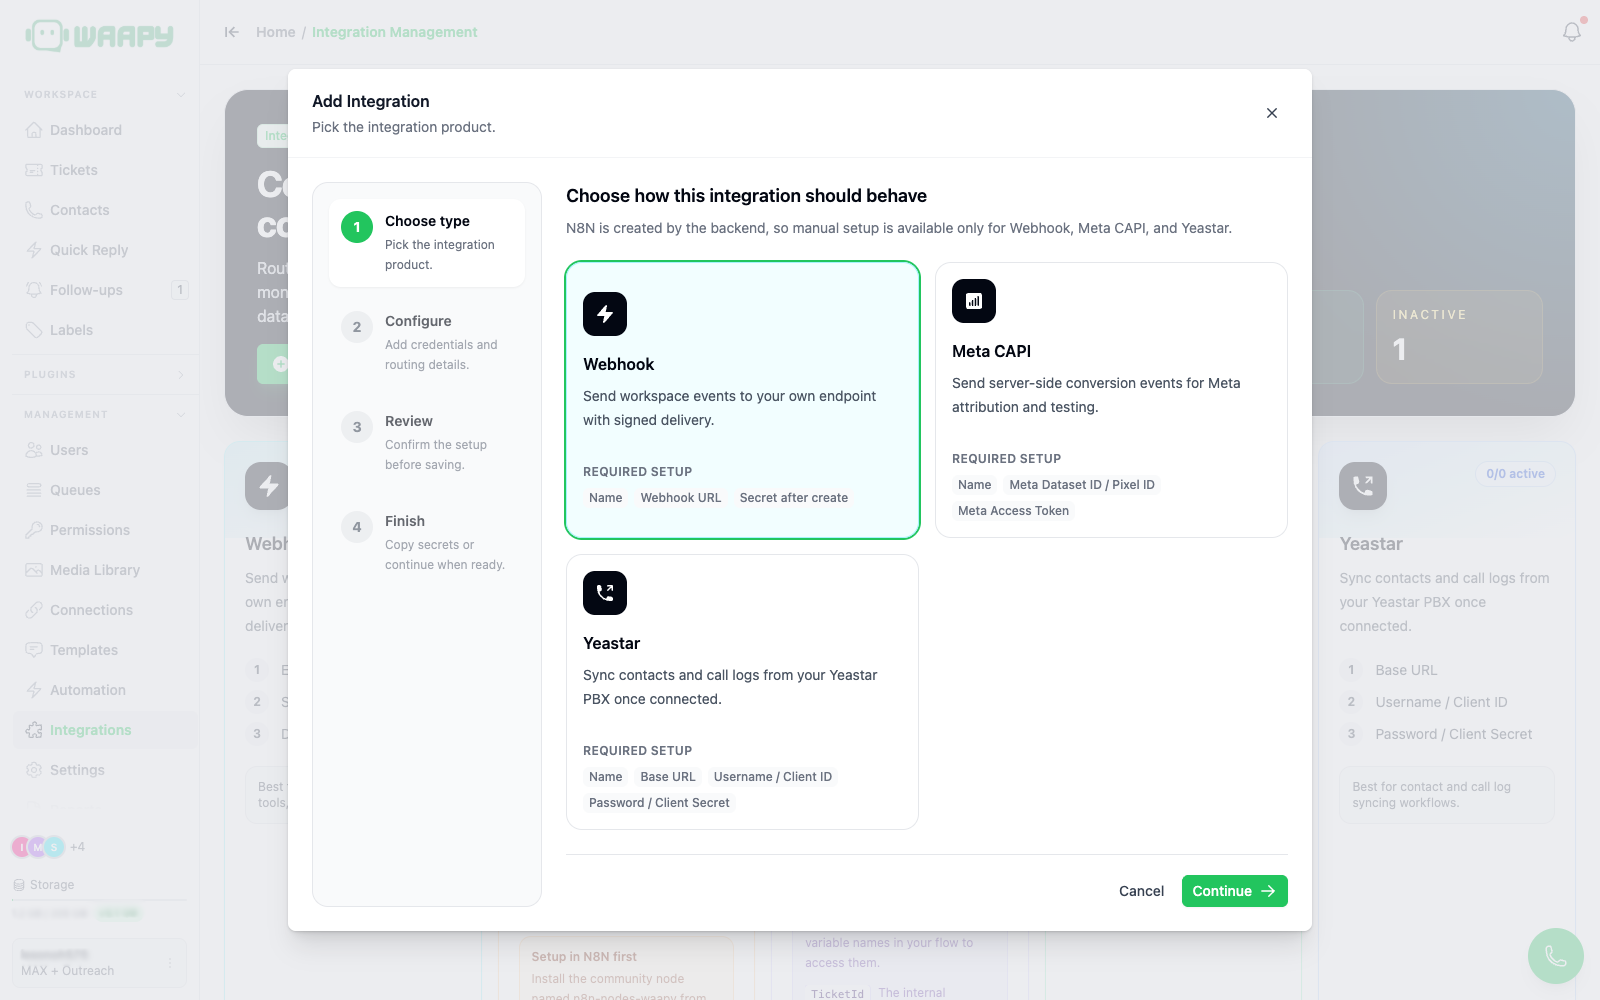
Task: Click the Permissions key icon
Action: (34, 530)
